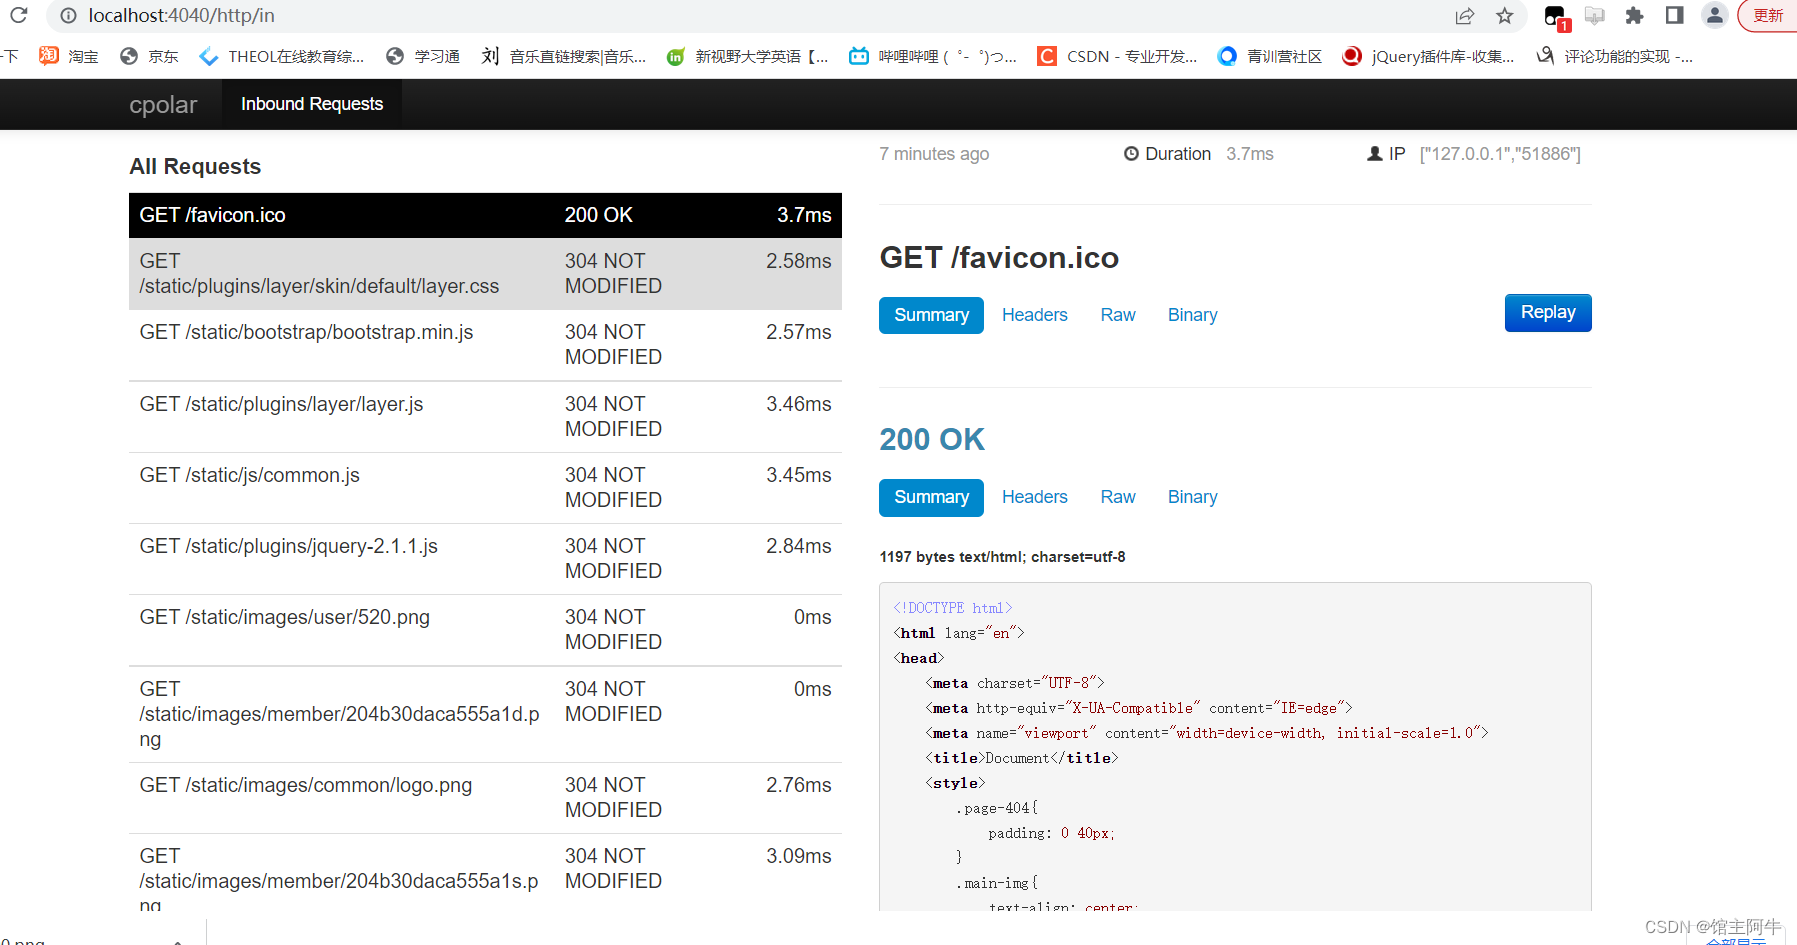Open the extensions puzzle-piece icon
The width and height of the screenshot is (1797, 945).
1634,15
